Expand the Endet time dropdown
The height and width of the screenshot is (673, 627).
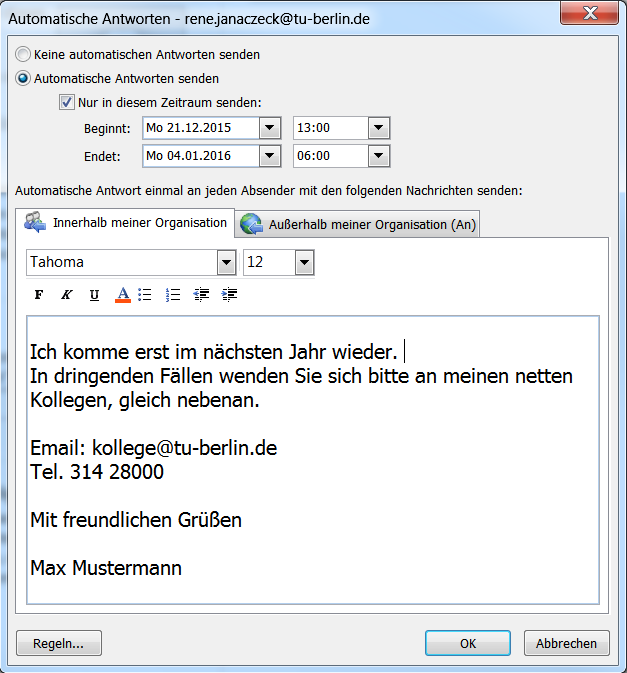coord(378,156)
